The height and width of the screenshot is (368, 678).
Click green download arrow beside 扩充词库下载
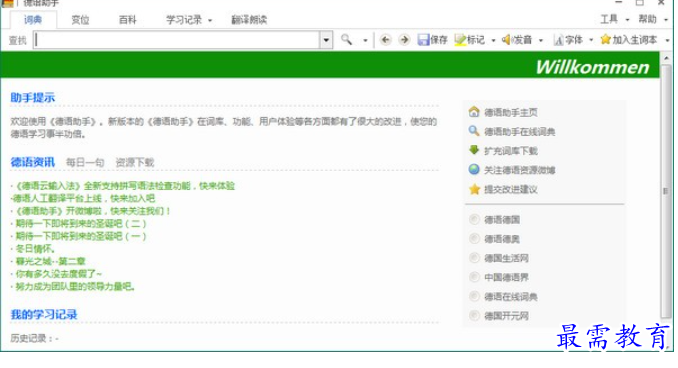(474, 150)
